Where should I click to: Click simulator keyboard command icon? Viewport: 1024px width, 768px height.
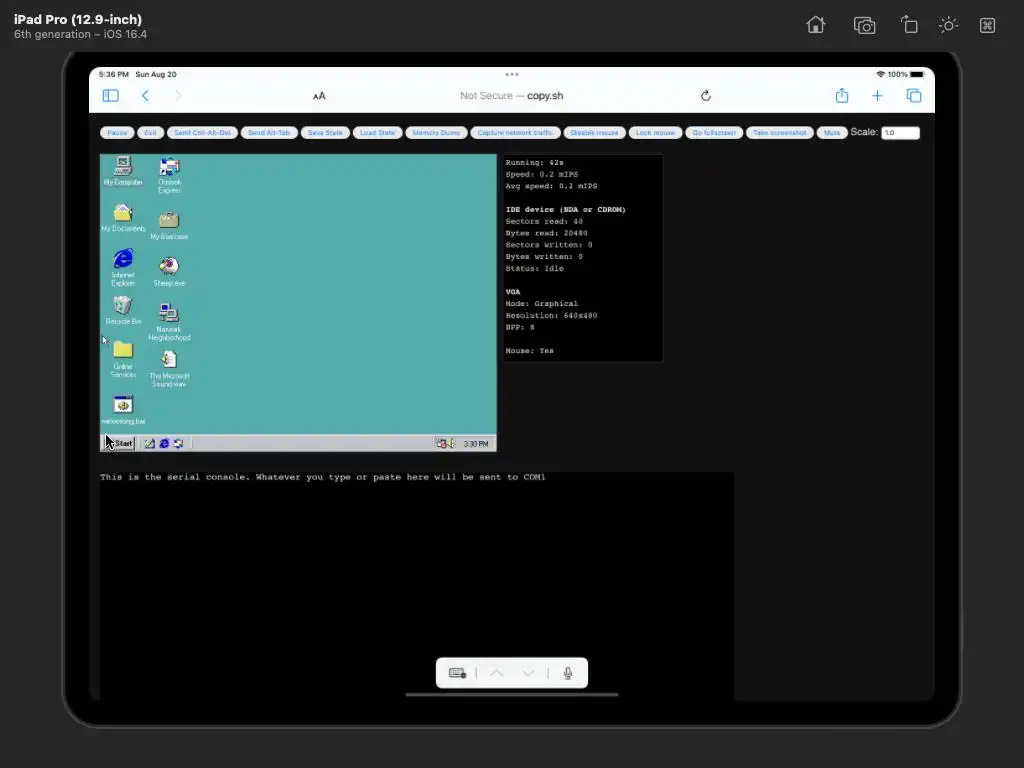987,25
